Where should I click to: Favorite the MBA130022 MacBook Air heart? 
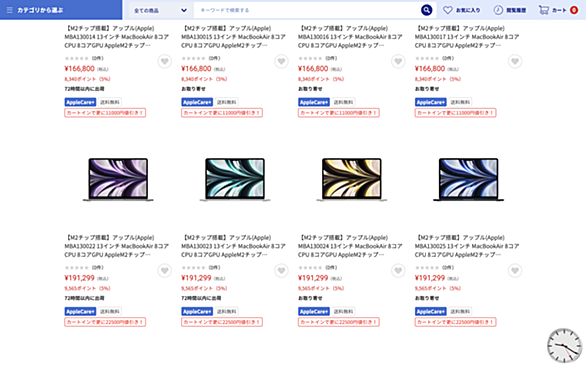pos(164,271)
